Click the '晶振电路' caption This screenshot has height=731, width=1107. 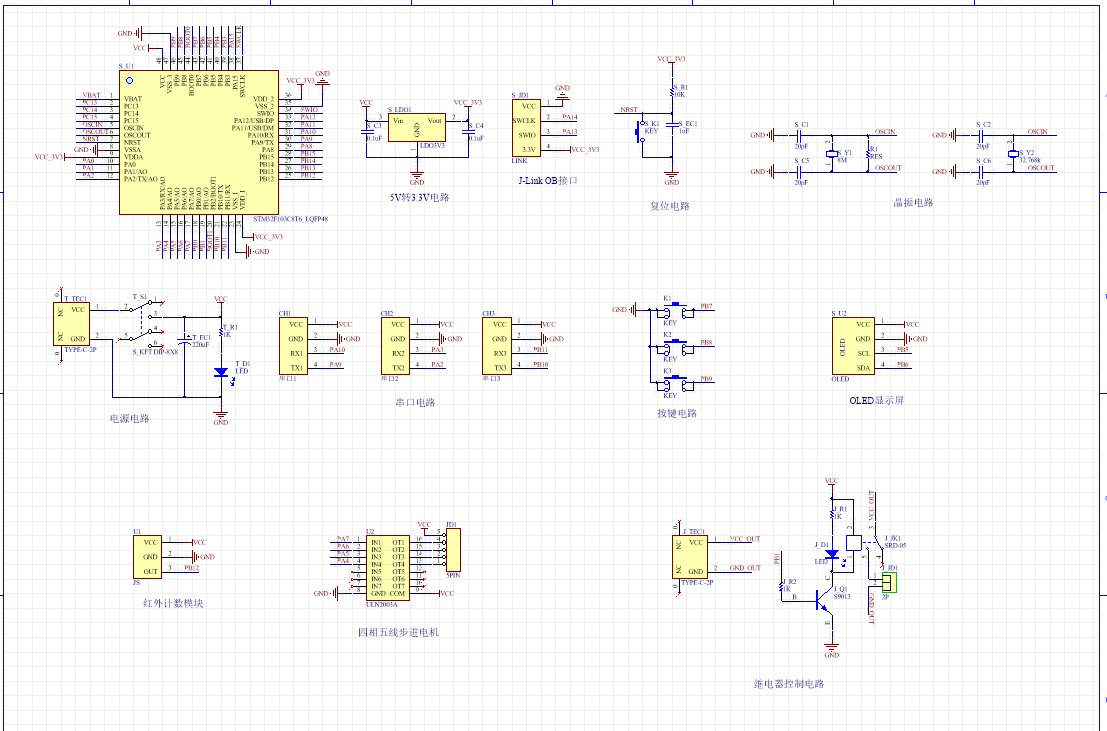tap(914, 203)
